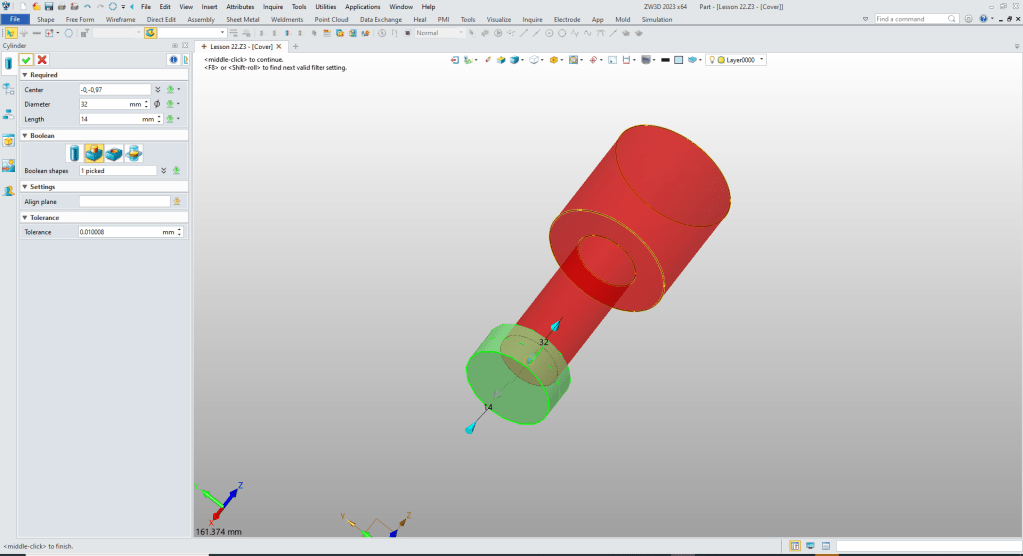
Task: Add a new document tab with plus button
Action: click(x=296, y=46)
